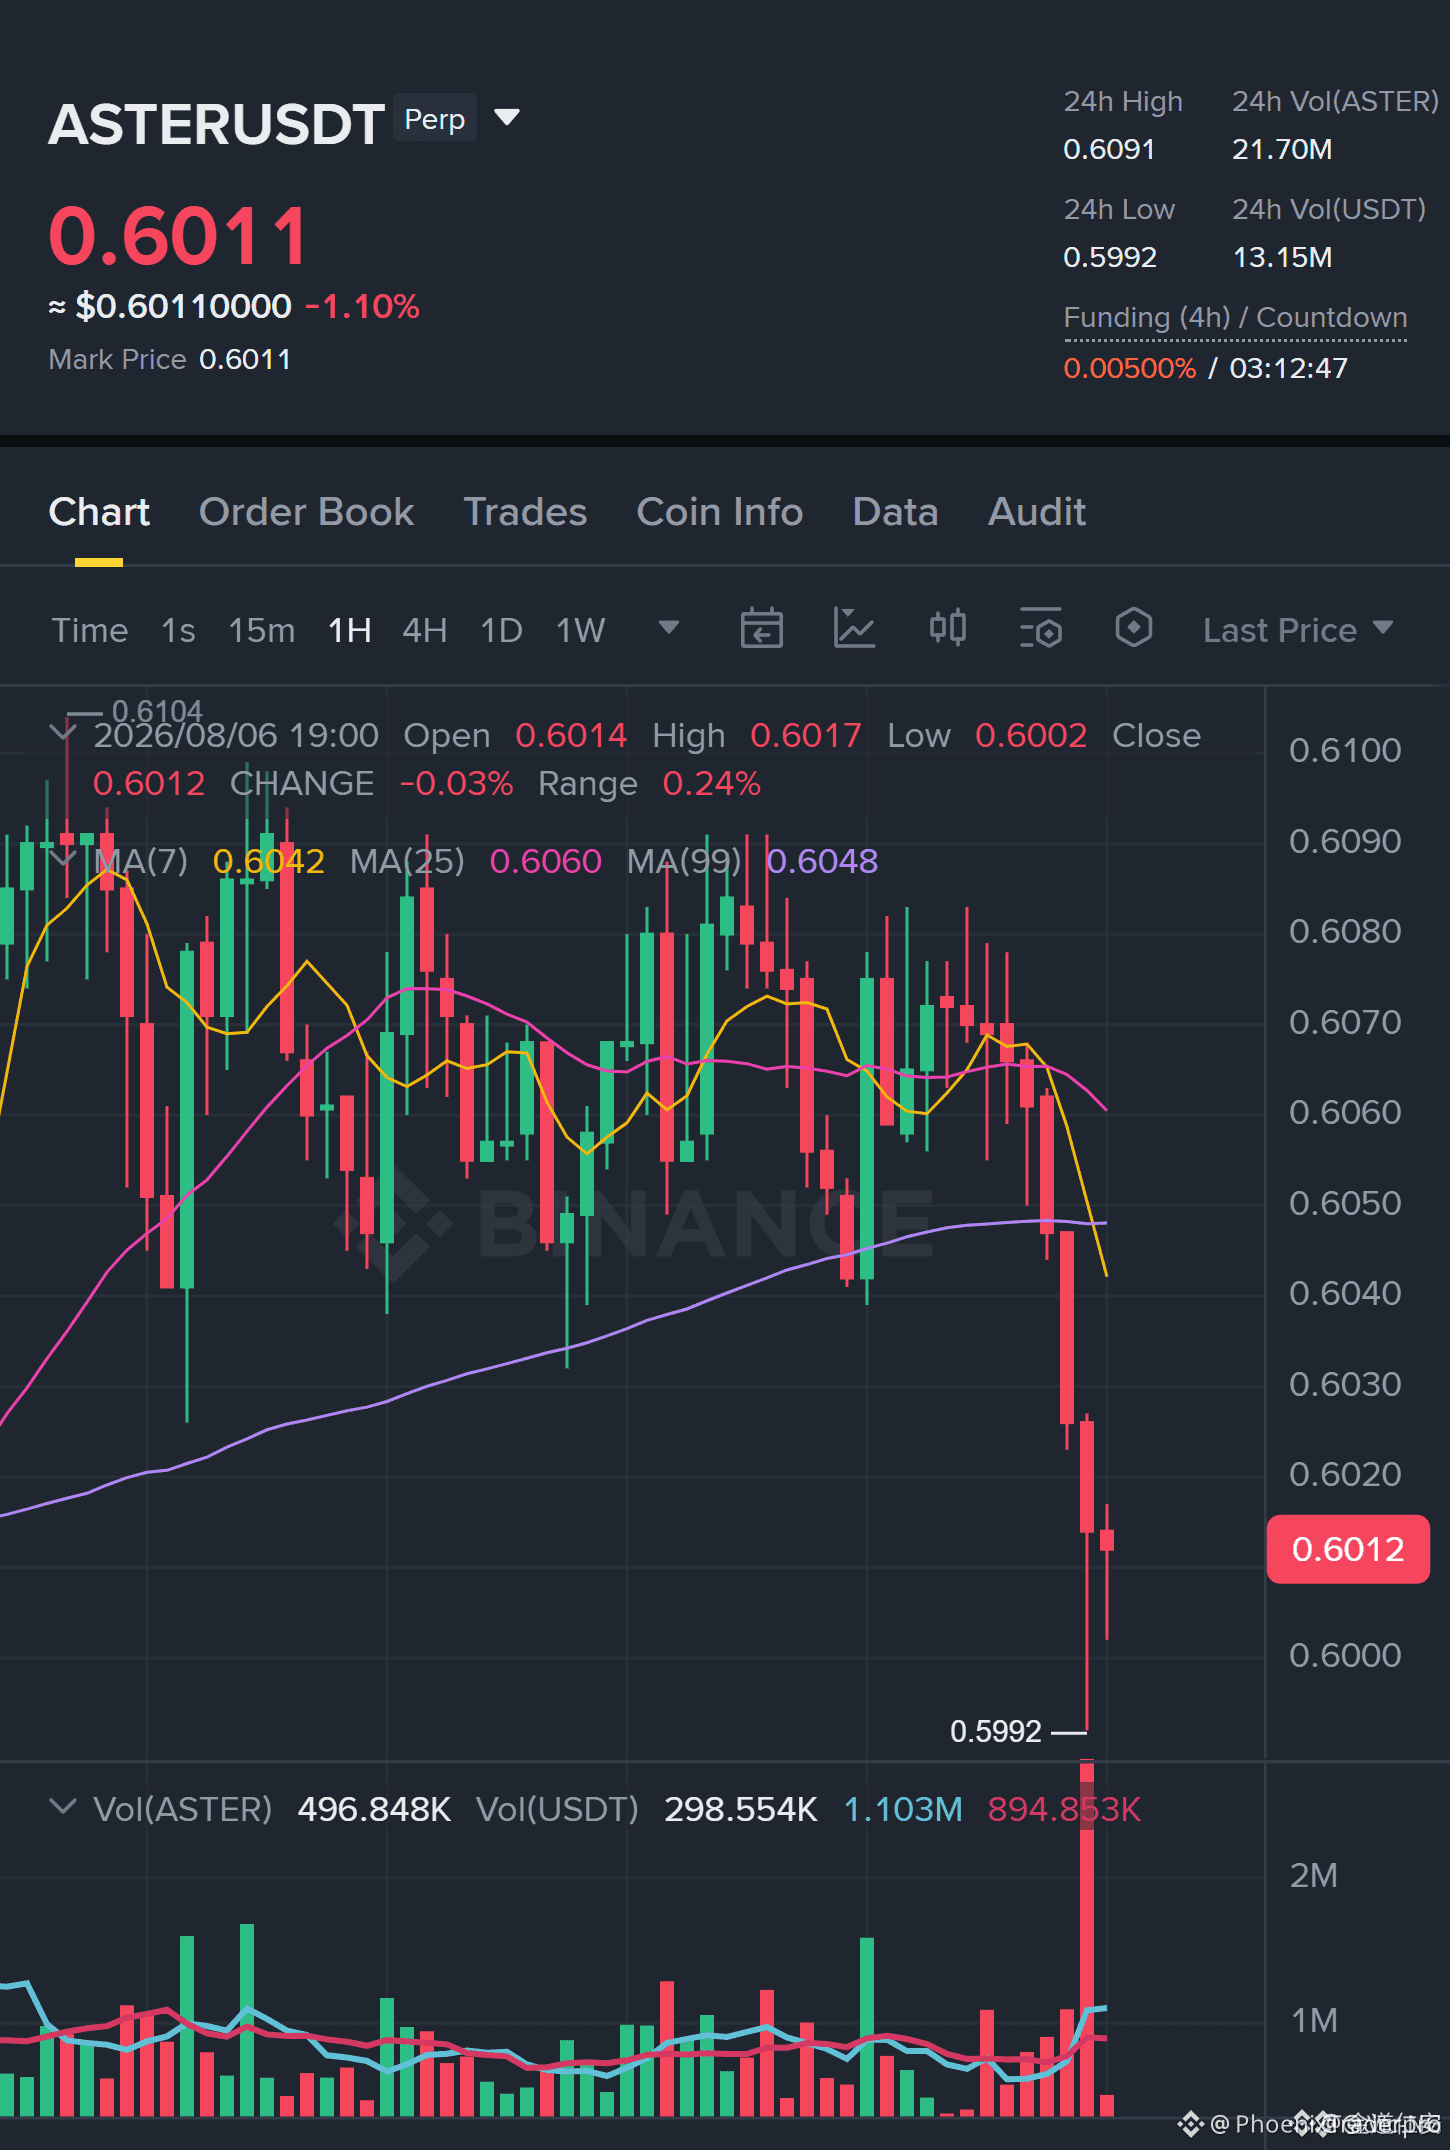Open the Coin Info tab
Viewport: 1450px width, 2150px height.
(720, 512)
